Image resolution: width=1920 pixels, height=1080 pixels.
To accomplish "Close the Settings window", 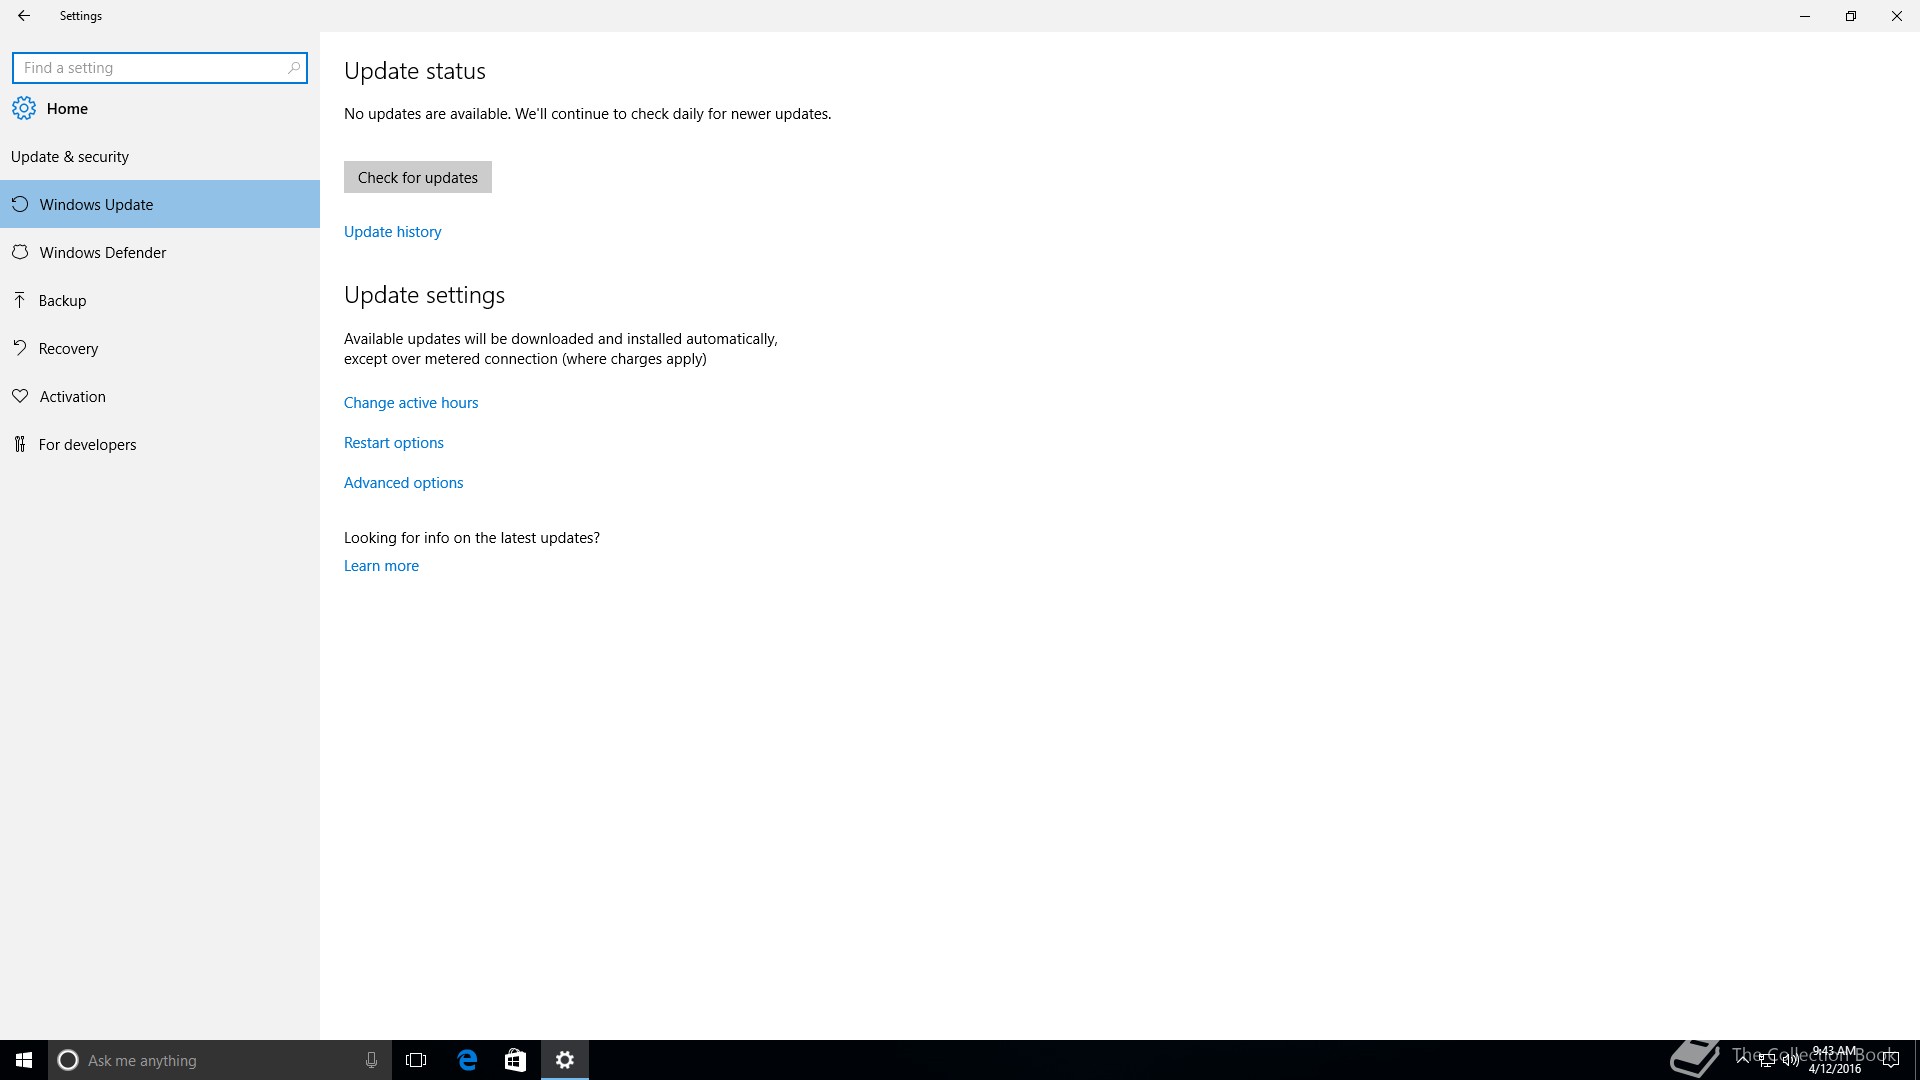I will coord(1897,16).
